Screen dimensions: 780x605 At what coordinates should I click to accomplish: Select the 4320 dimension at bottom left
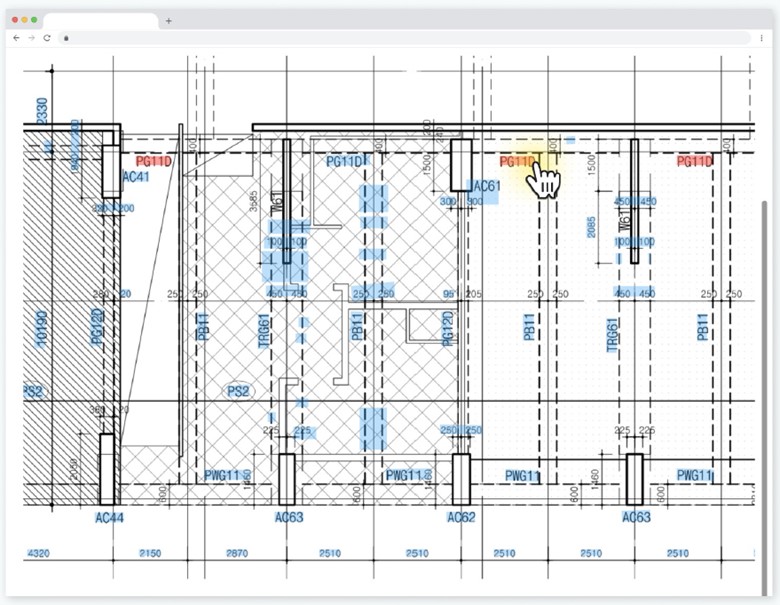tap(37, 553)
